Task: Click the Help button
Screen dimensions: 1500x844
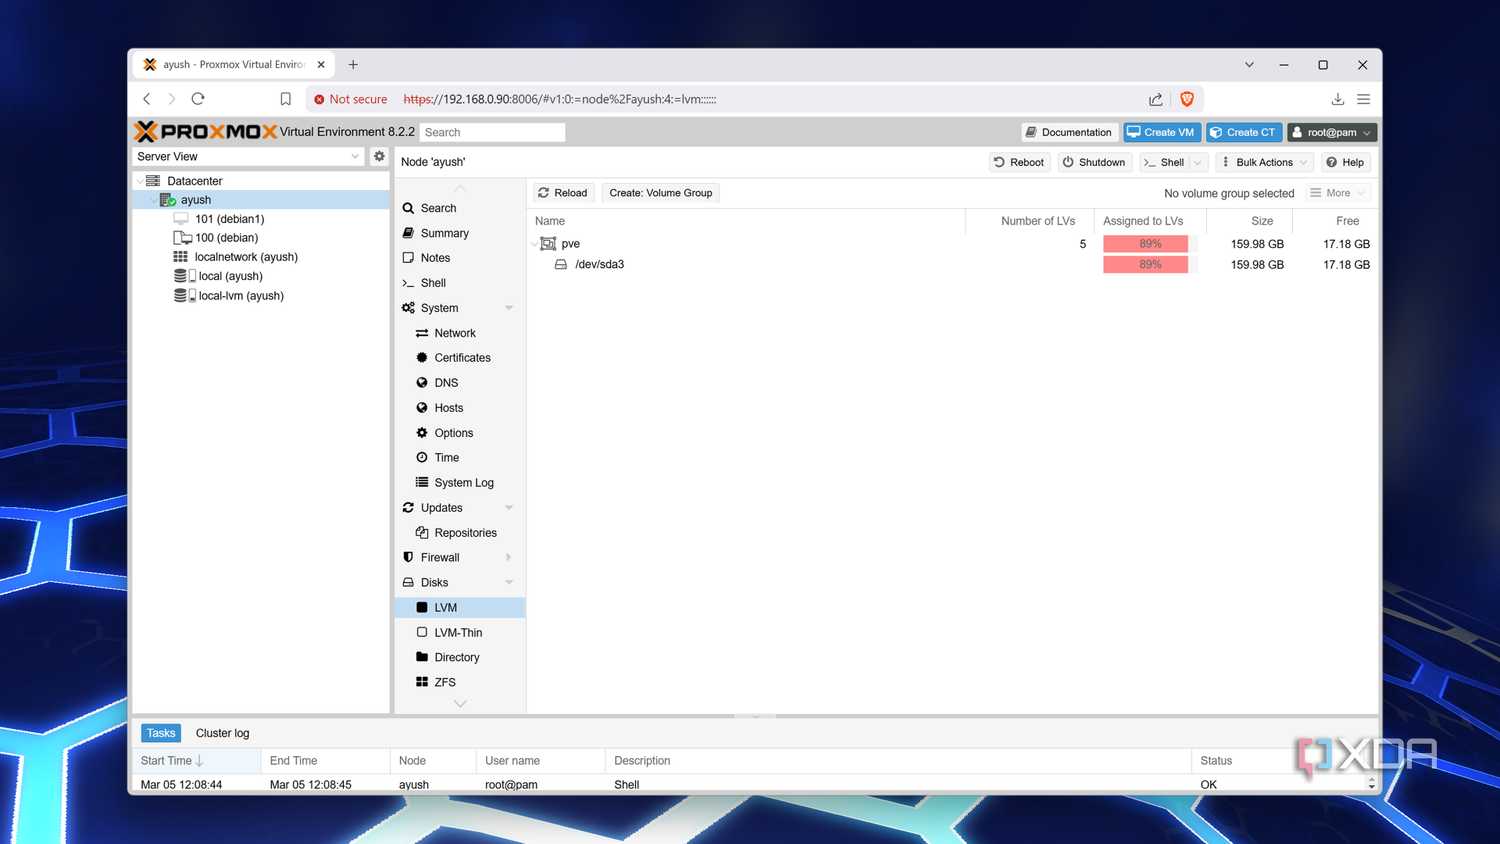Action: point(1345,162)
